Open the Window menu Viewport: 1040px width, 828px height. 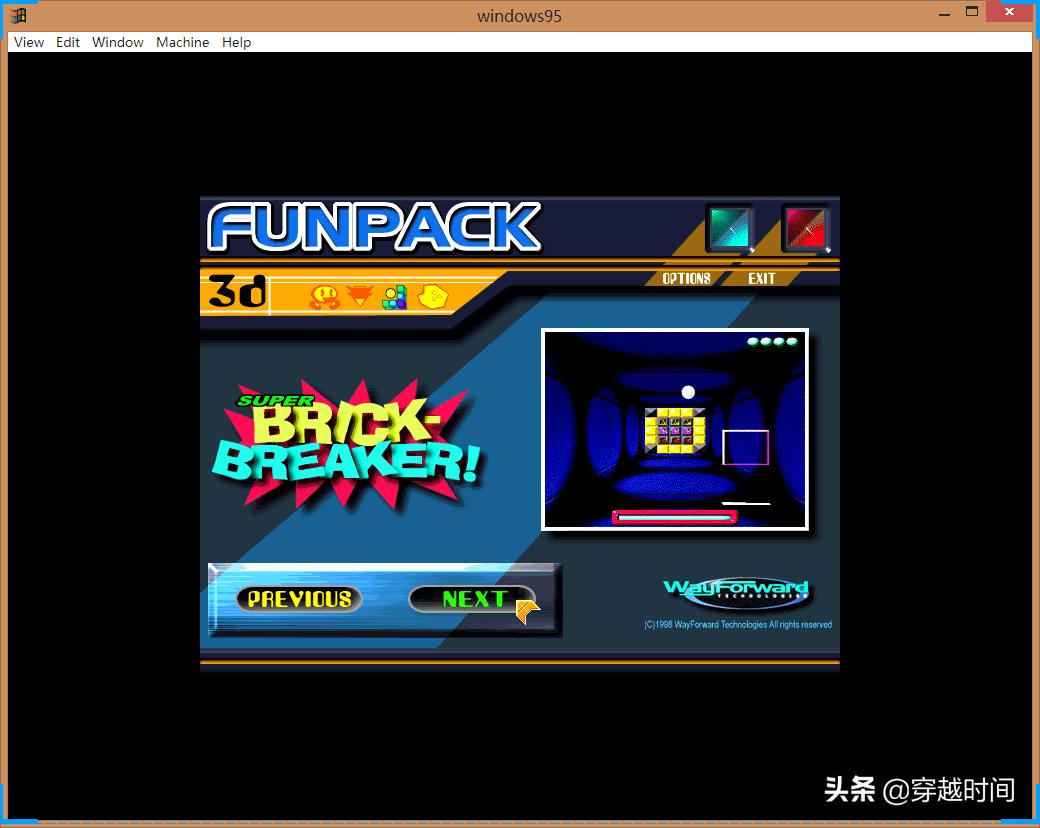tap(117, 42)
